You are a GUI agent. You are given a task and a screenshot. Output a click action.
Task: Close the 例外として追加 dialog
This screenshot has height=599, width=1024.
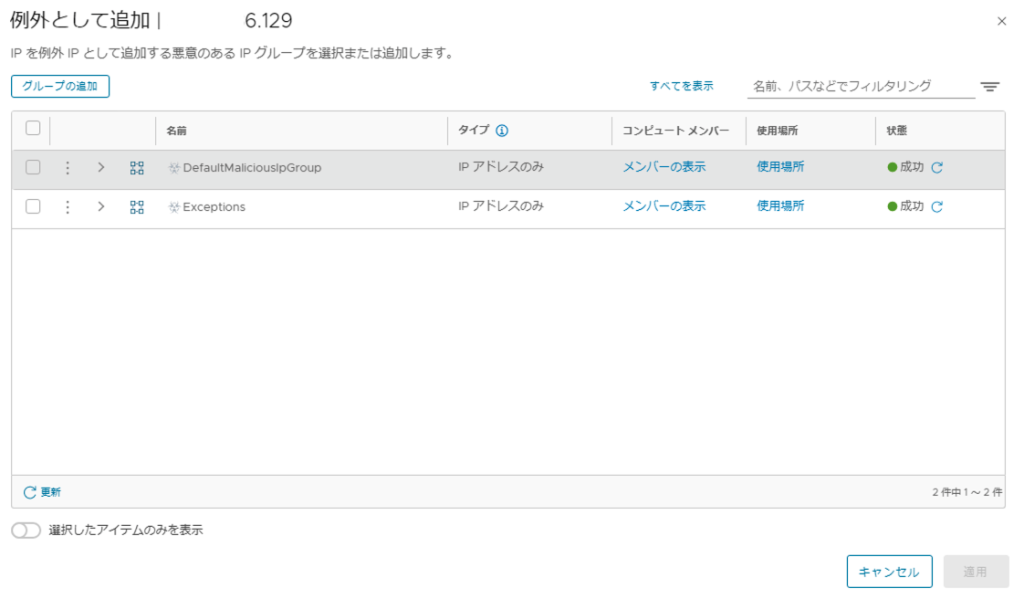1002,22
